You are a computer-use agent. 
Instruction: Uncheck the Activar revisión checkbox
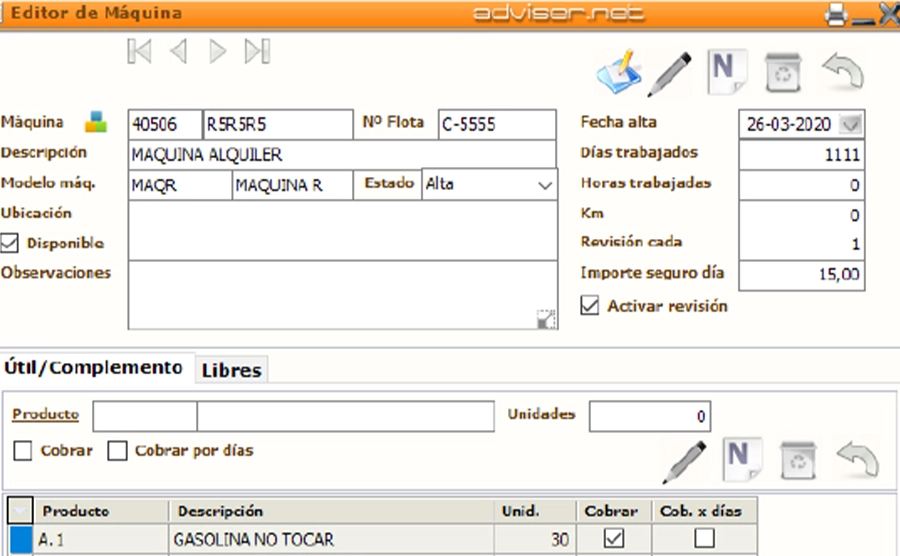pyautogui.click(x=590, y=306)
